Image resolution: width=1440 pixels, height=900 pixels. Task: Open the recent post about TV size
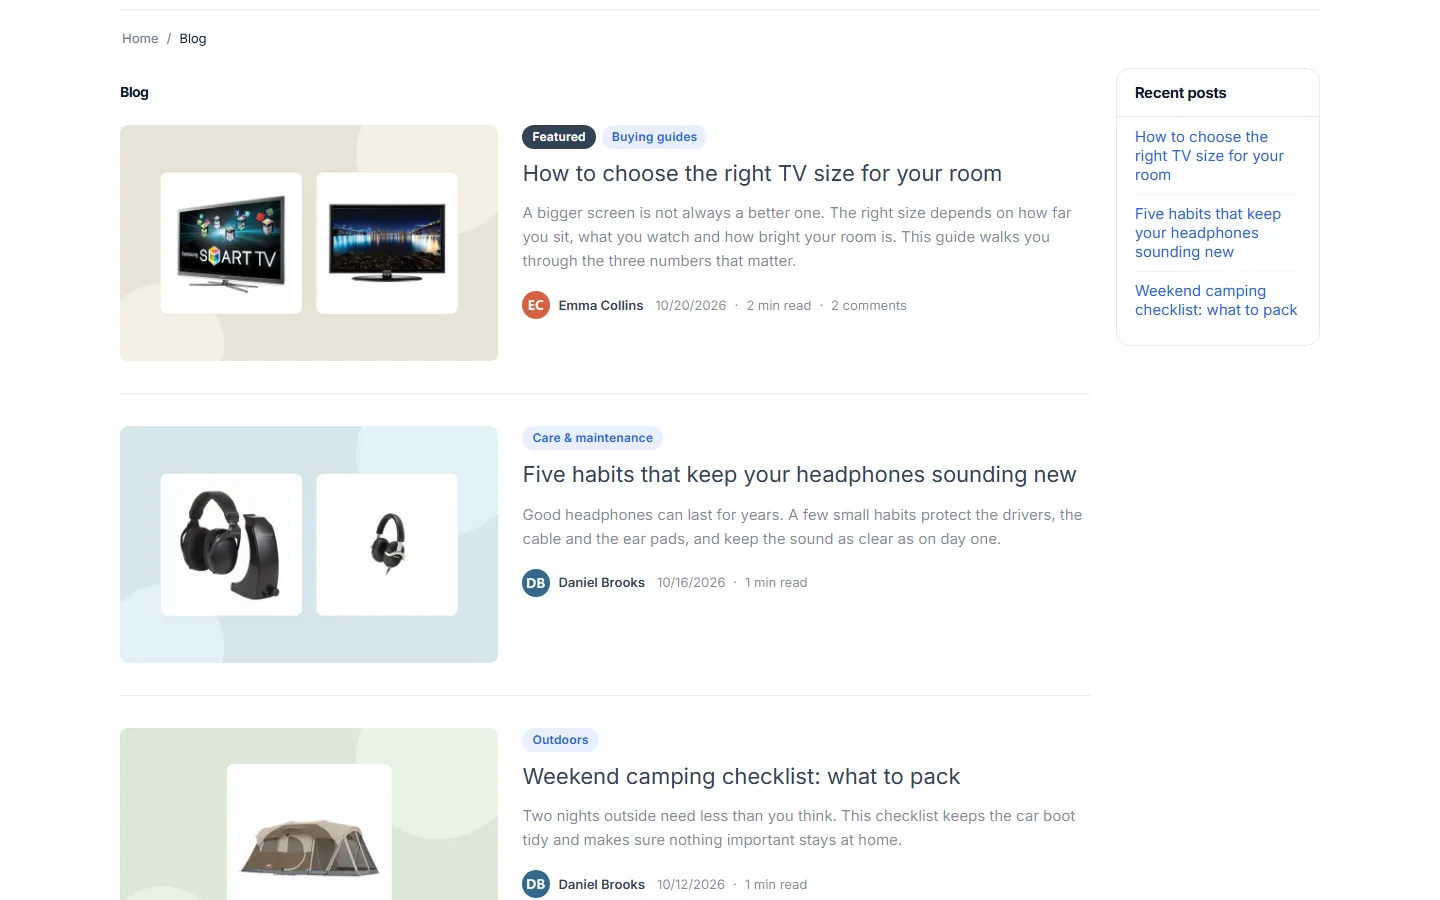(x=1209, y=156)
